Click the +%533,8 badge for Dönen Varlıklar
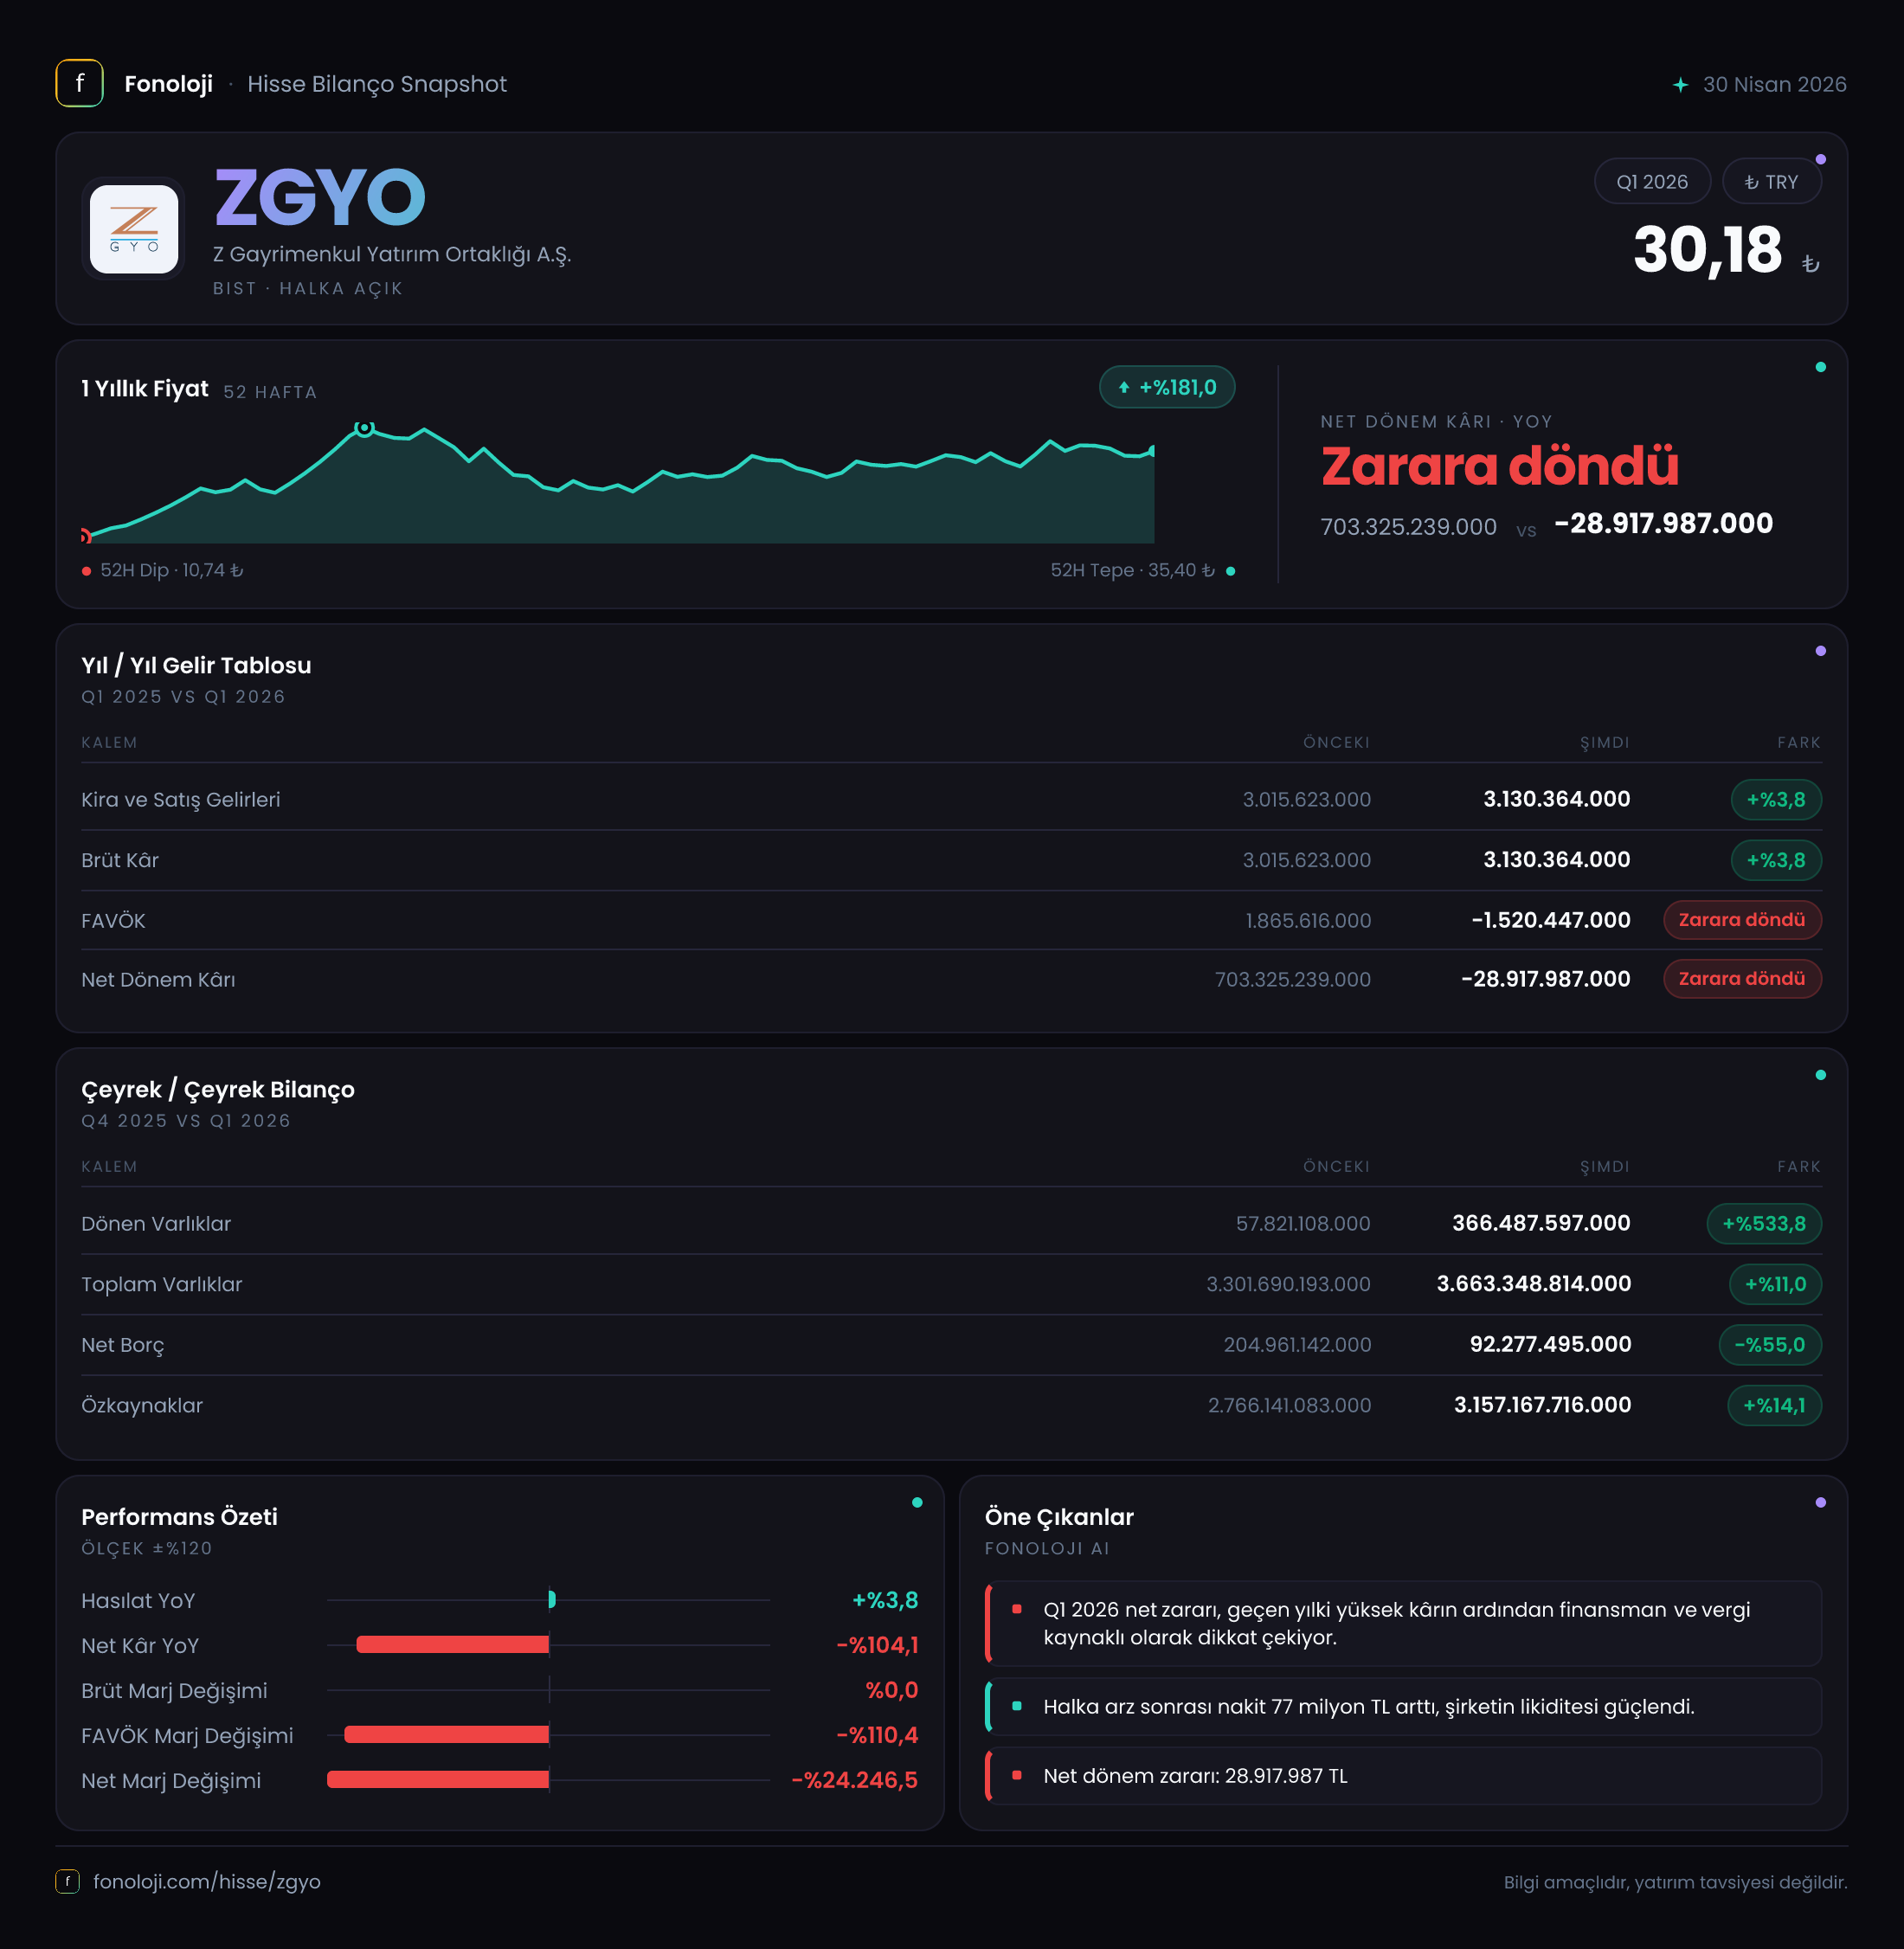 point(1764,1223)
